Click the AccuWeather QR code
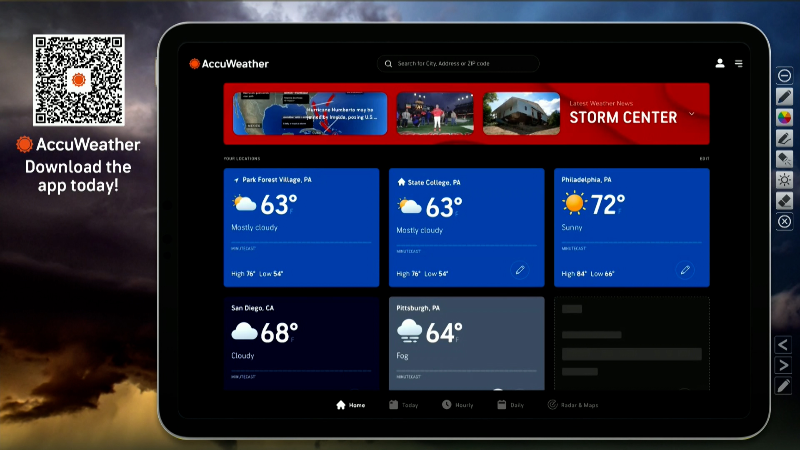This screenshot has width=800, height=450. (x=79, y=80)
